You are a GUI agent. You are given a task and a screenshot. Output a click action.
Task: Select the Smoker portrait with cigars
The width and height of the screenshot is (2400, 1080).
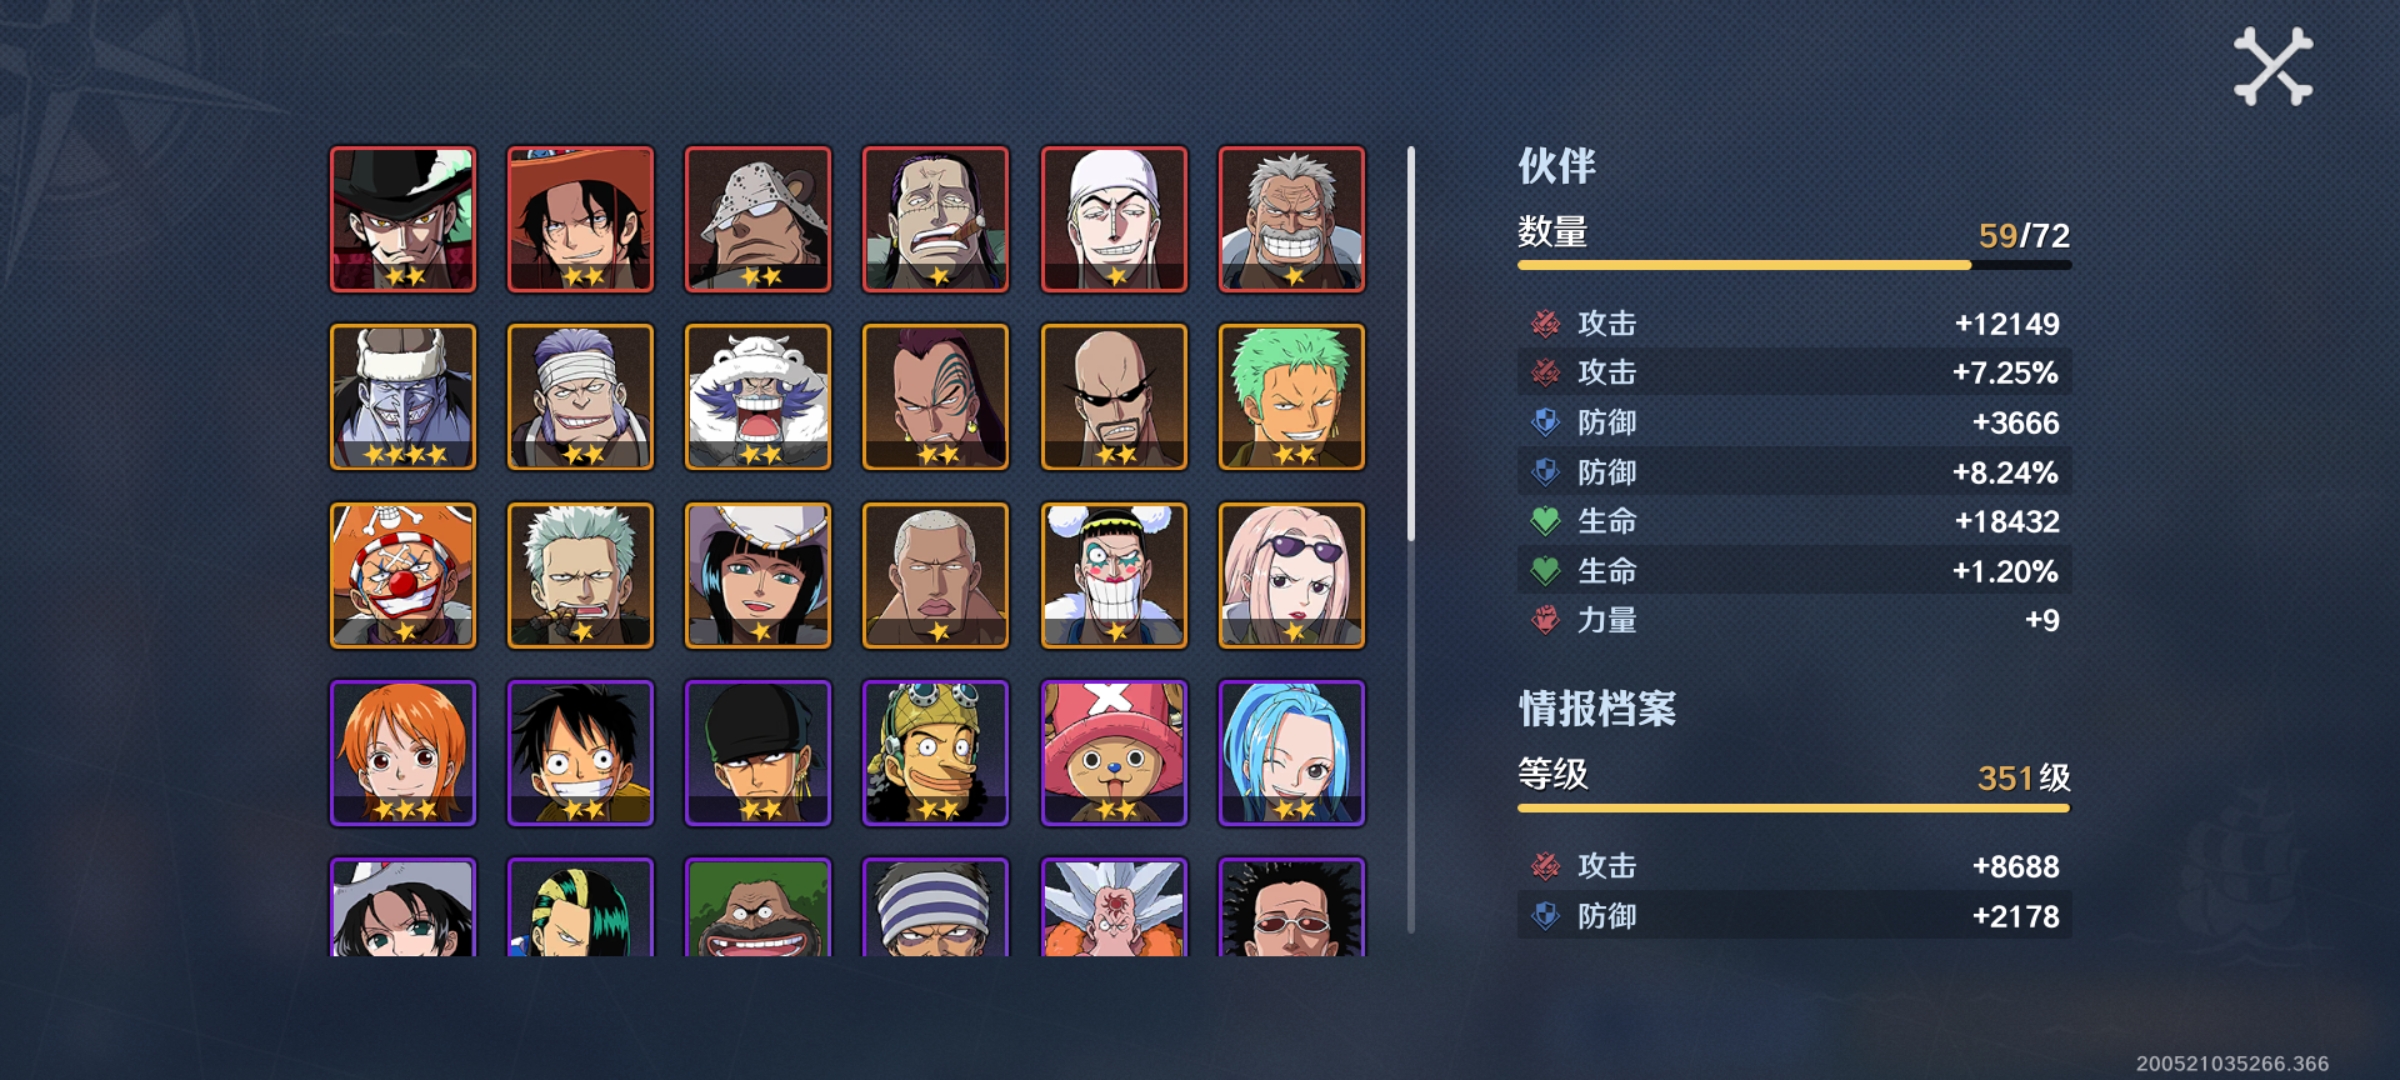click(x=581, y=575)
